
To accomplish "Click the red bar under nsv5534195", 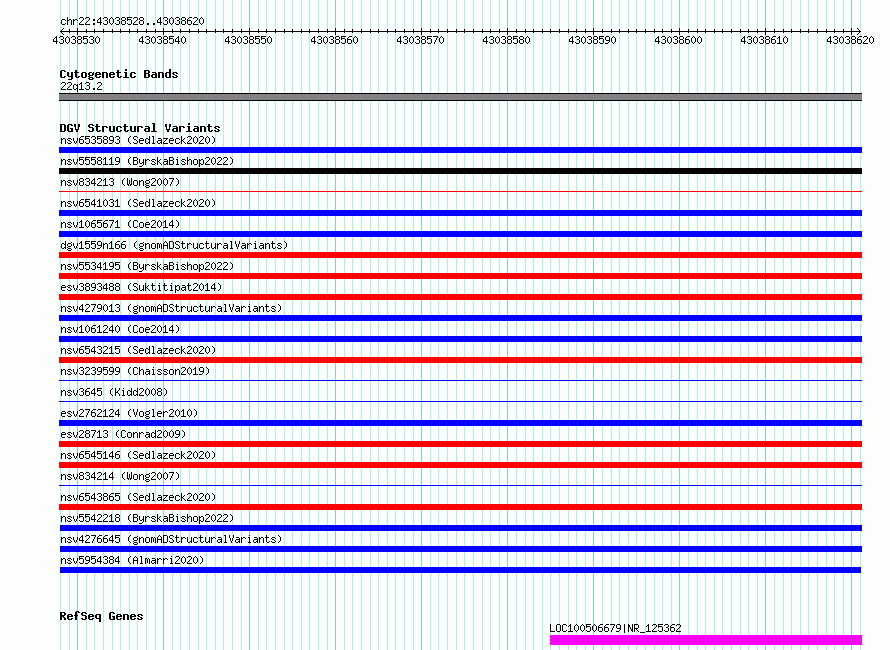I will tap(460, 276).
